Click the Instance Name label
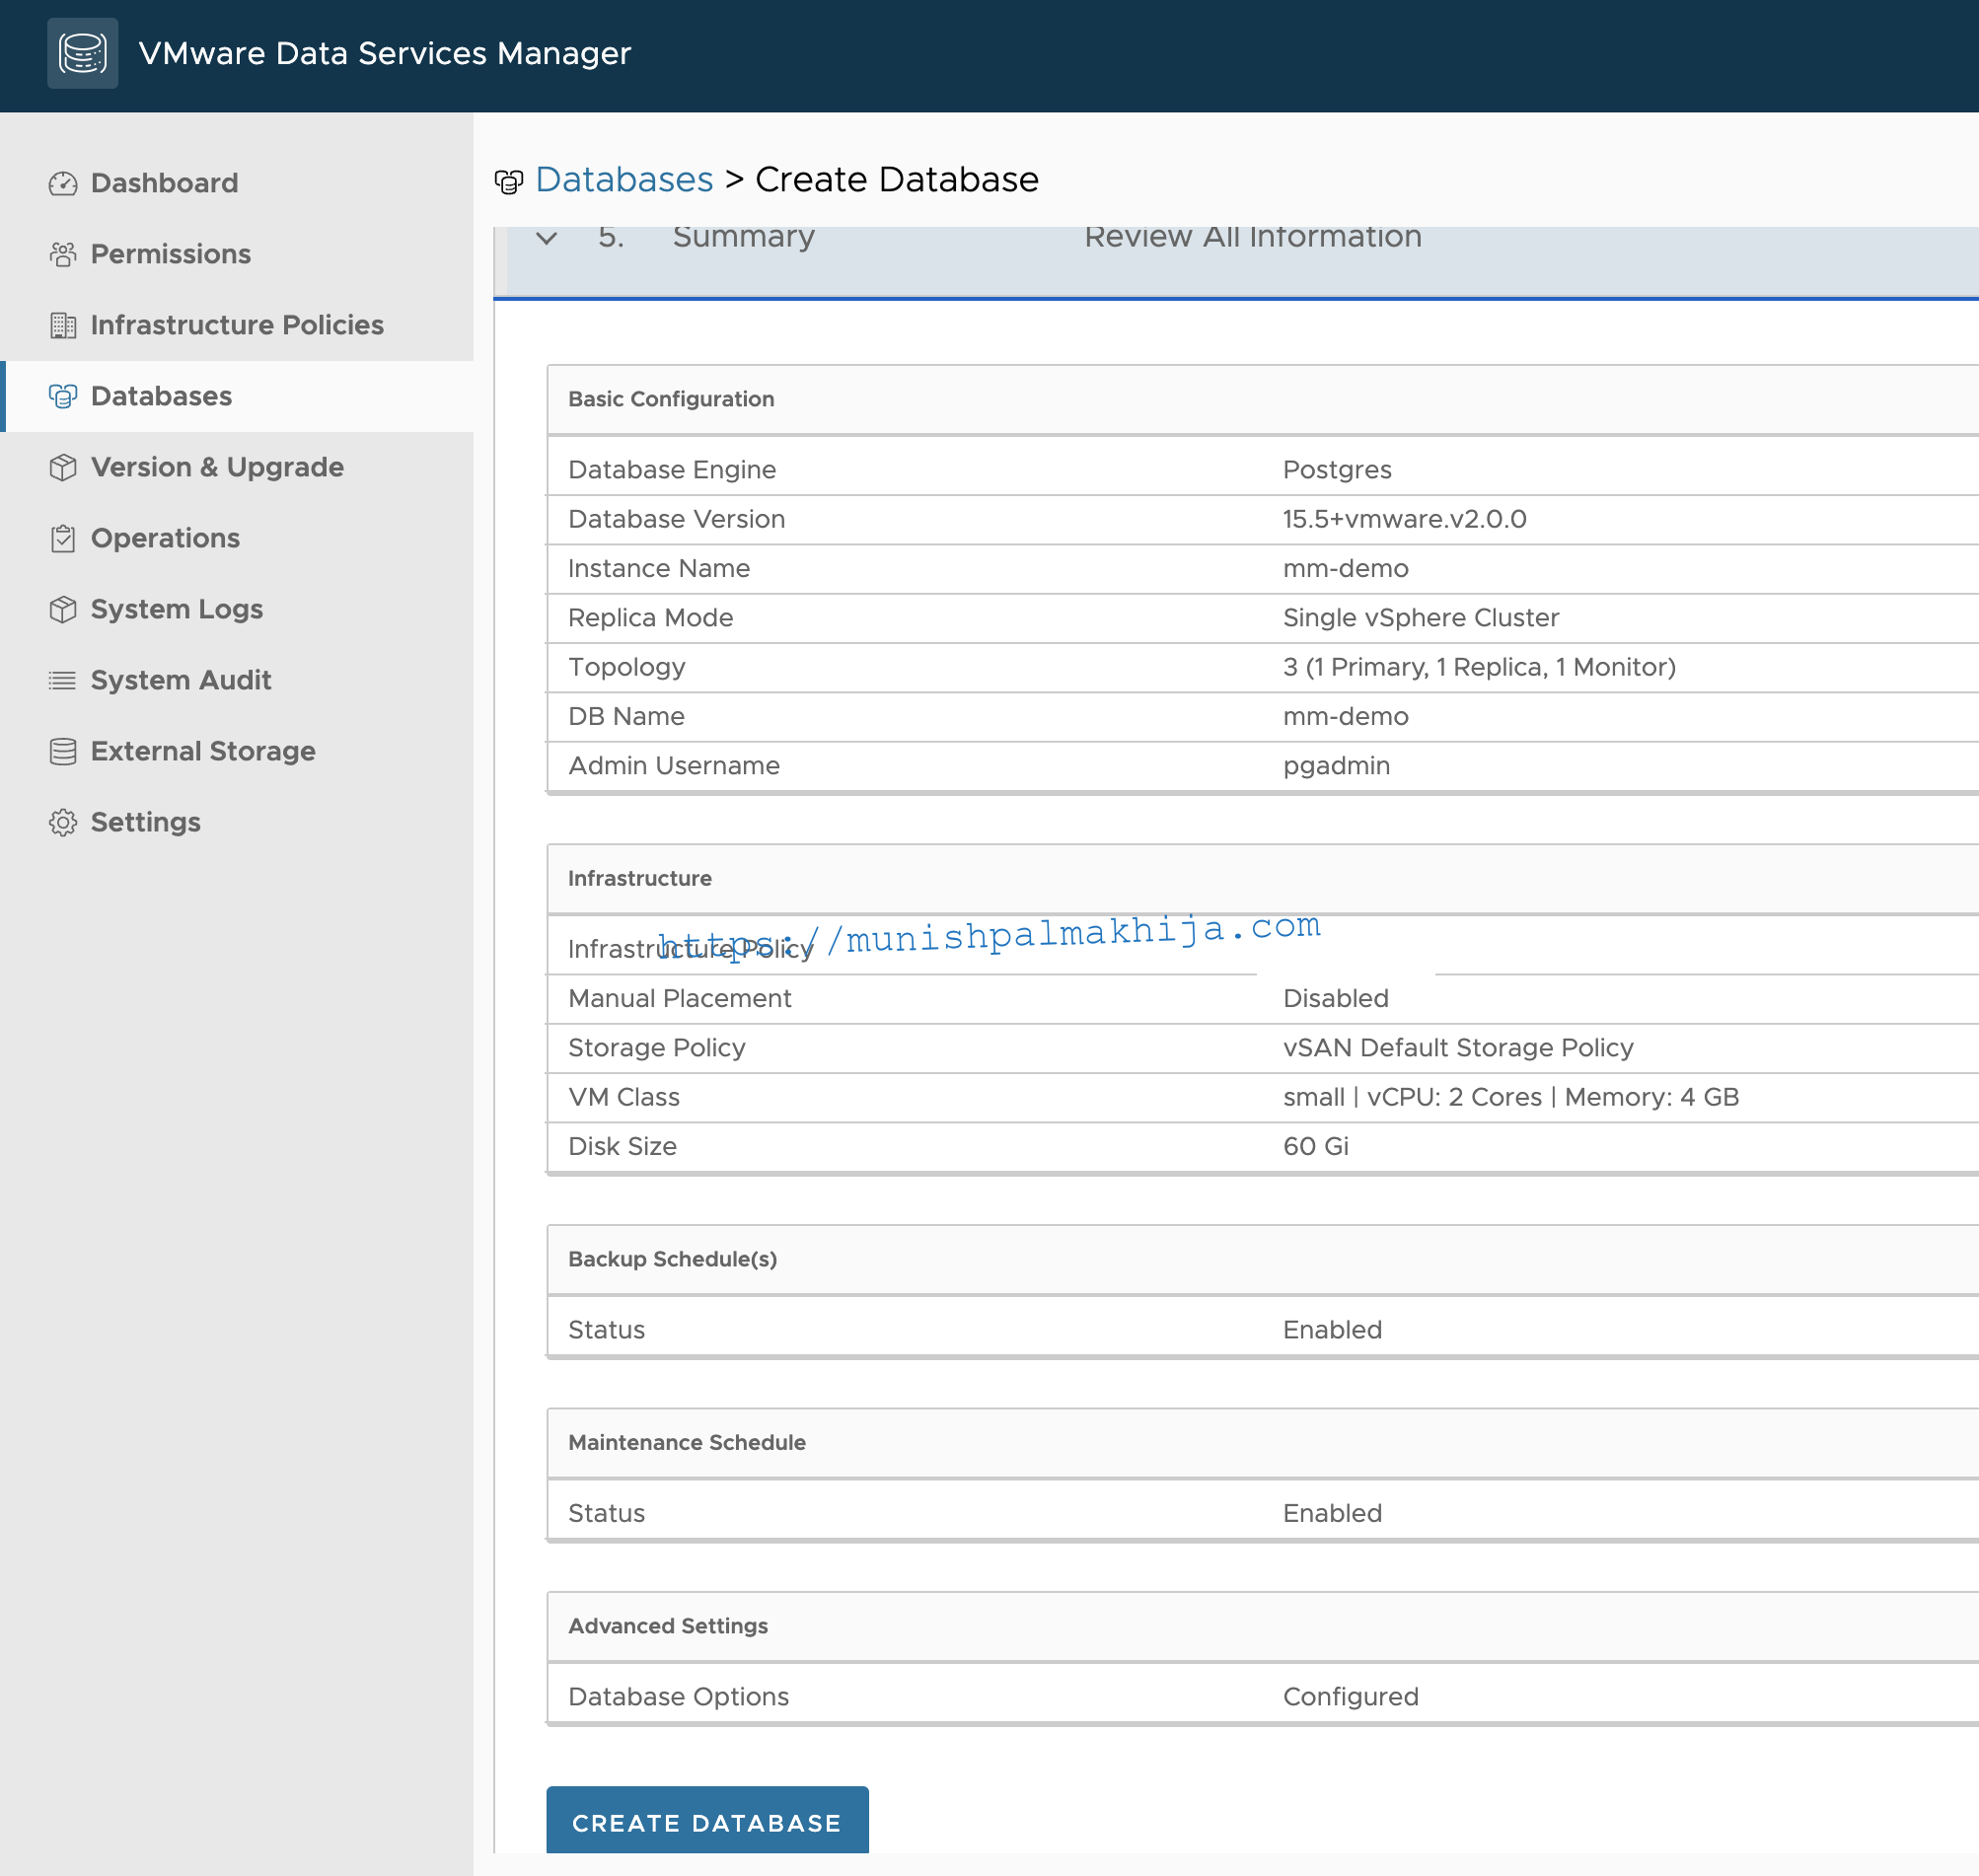The image size is (1979, 1876). click(x=659, y=569)
